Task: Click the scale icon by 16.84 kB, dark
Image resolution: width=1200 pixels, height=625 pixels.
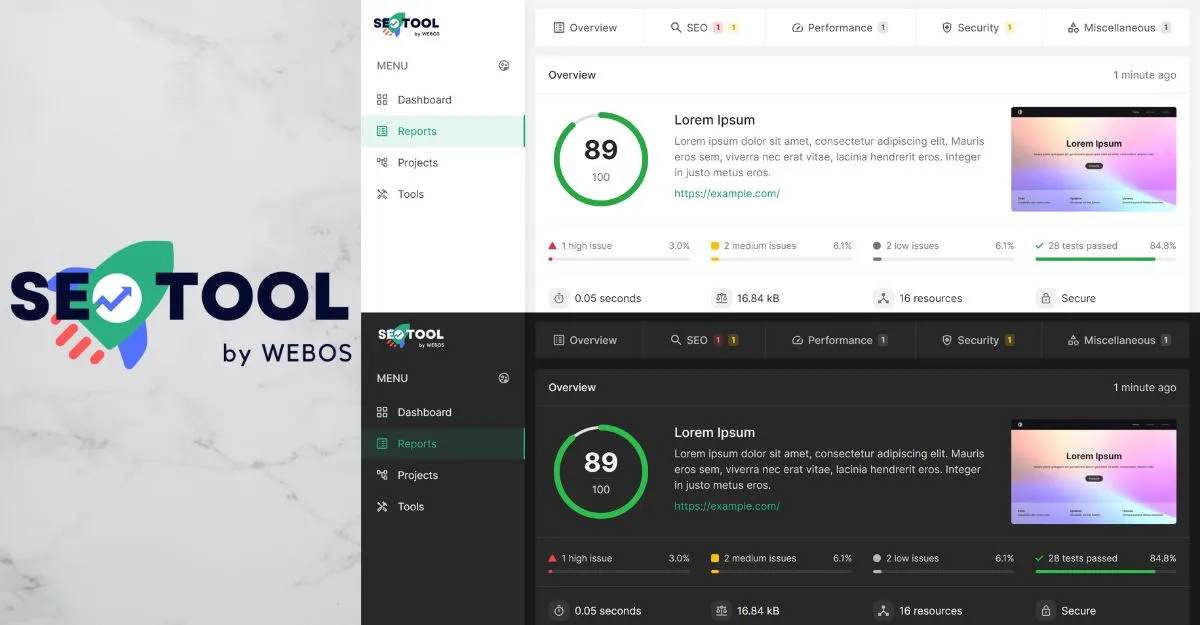Action: pos(720,610)
